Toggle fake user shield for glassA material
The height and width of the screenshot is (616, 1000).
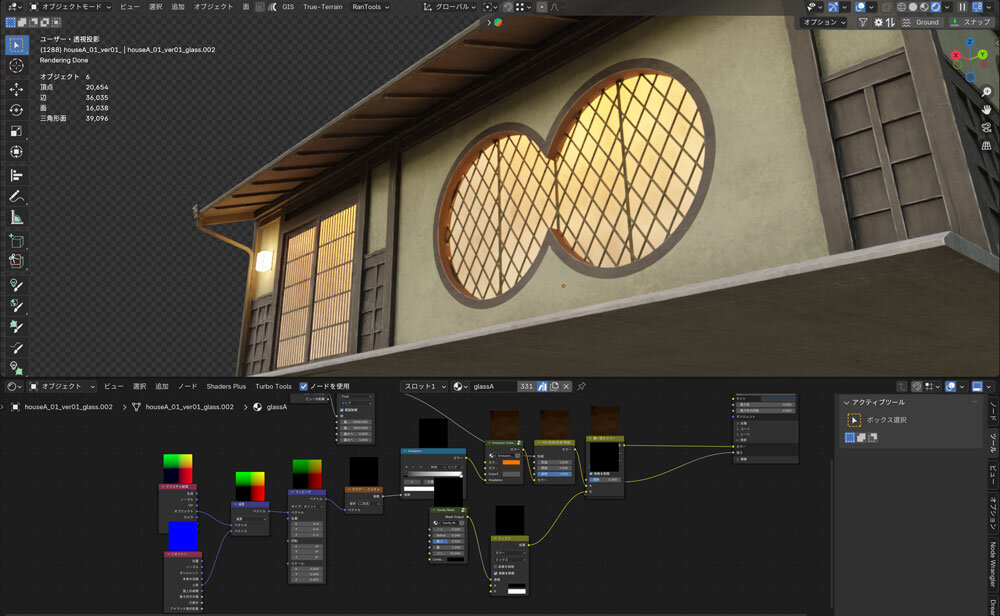[541, 386]
